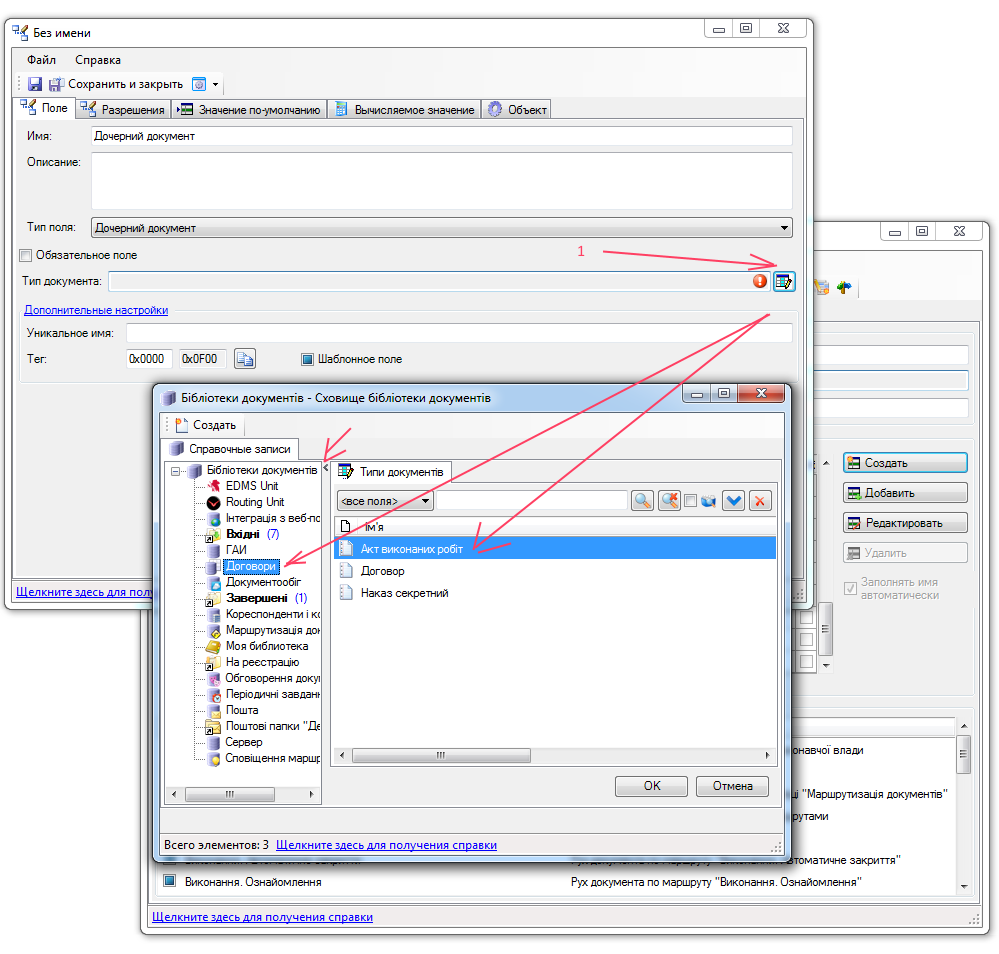Click the red X filter button
The width and height of the screenshot is (999, 954).
tap(760, 501)
